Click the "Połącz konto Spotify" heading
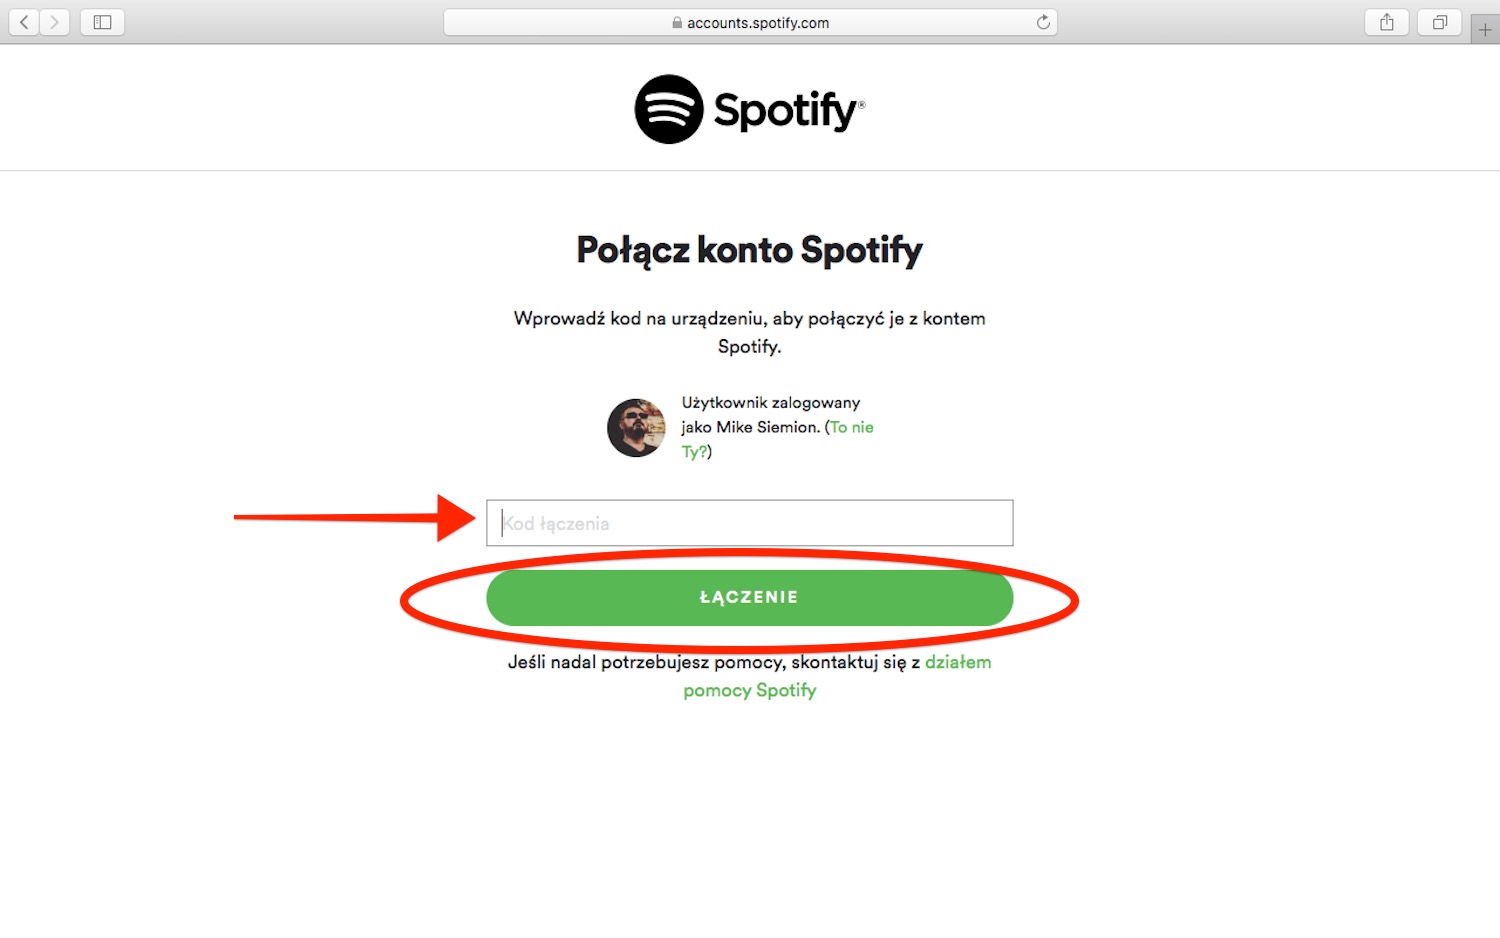The height and width of the screenshot is (938, 1500). [x=749, y=250]
